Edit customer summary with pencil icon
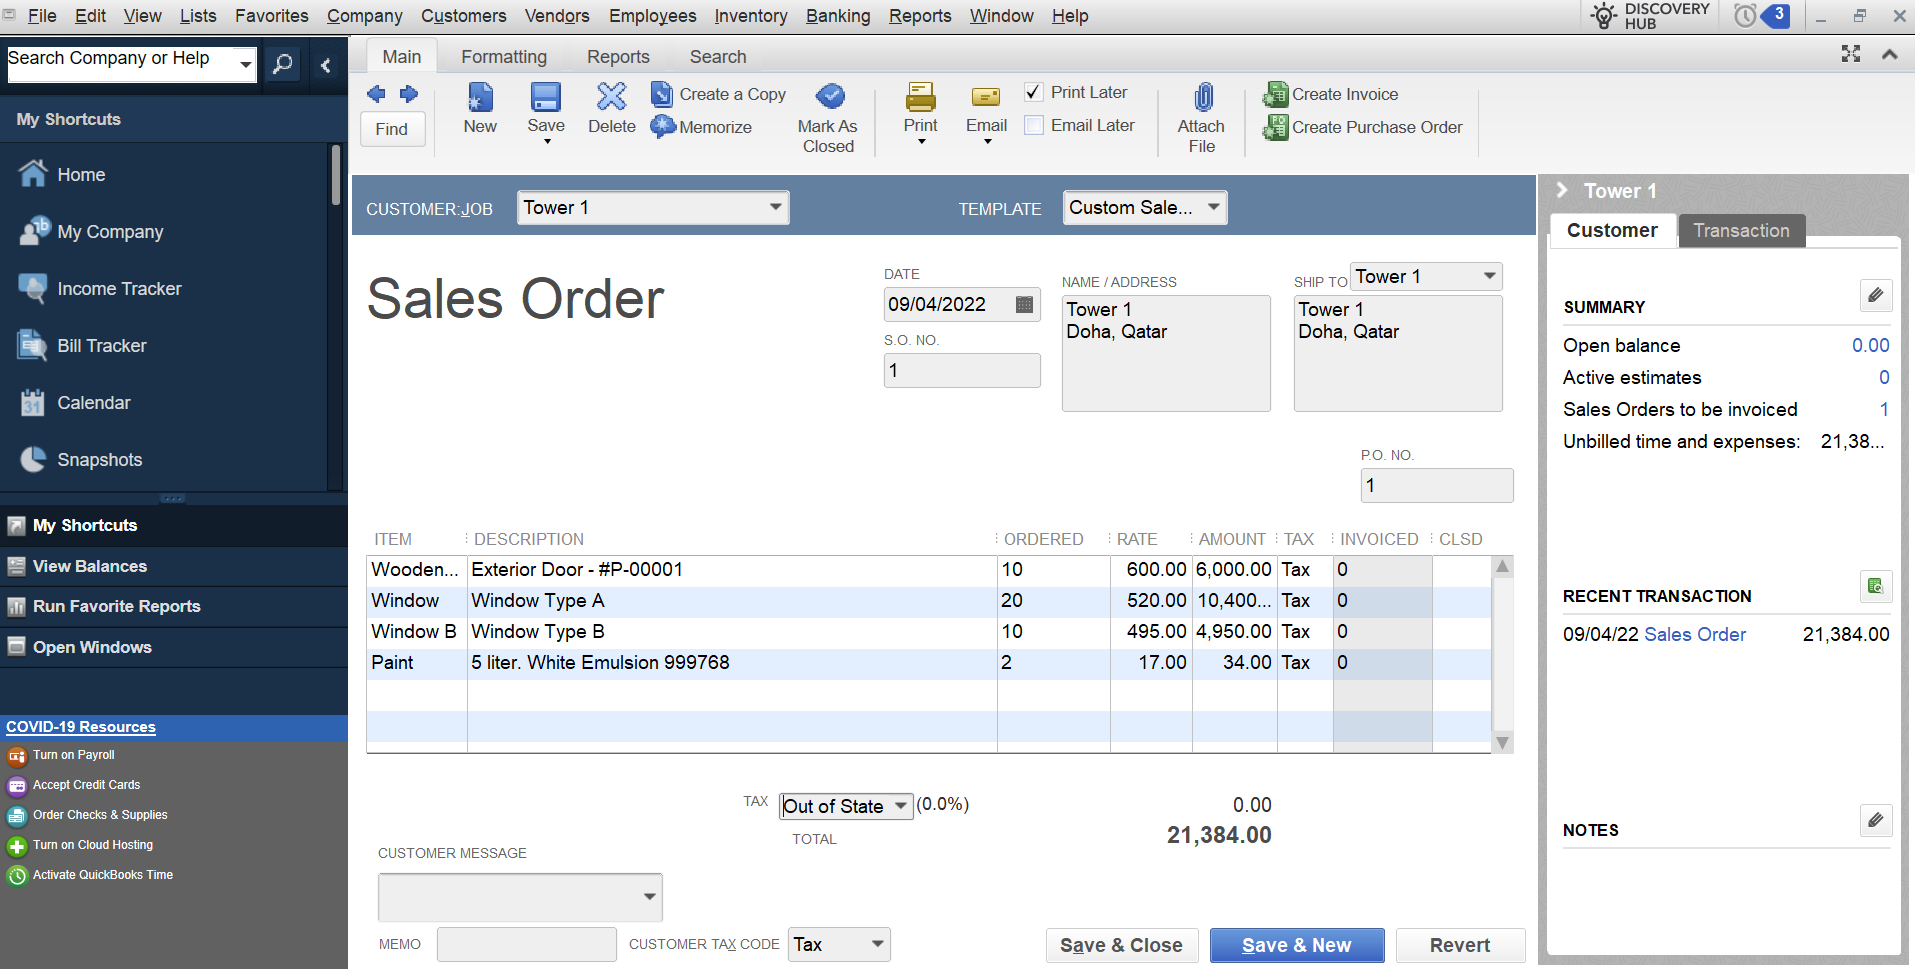Viewport: 1915px width, 969px height. click(1875, 295)
